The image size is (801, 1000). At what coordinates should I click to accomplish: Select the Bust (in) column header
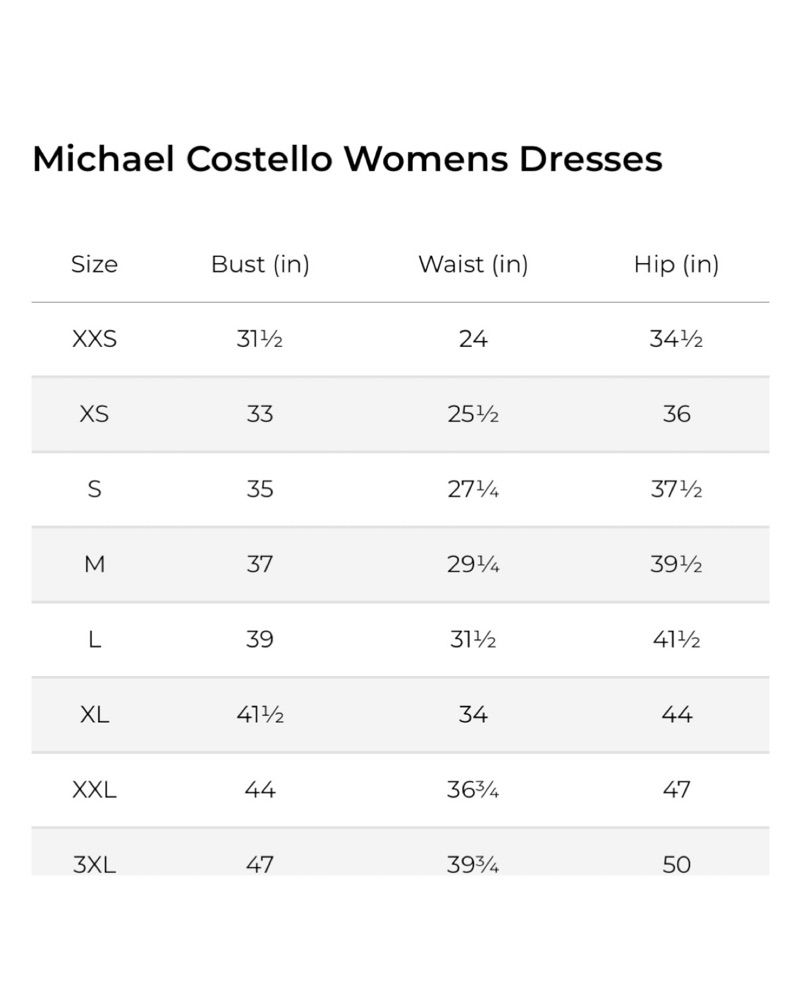click(260, 265)
